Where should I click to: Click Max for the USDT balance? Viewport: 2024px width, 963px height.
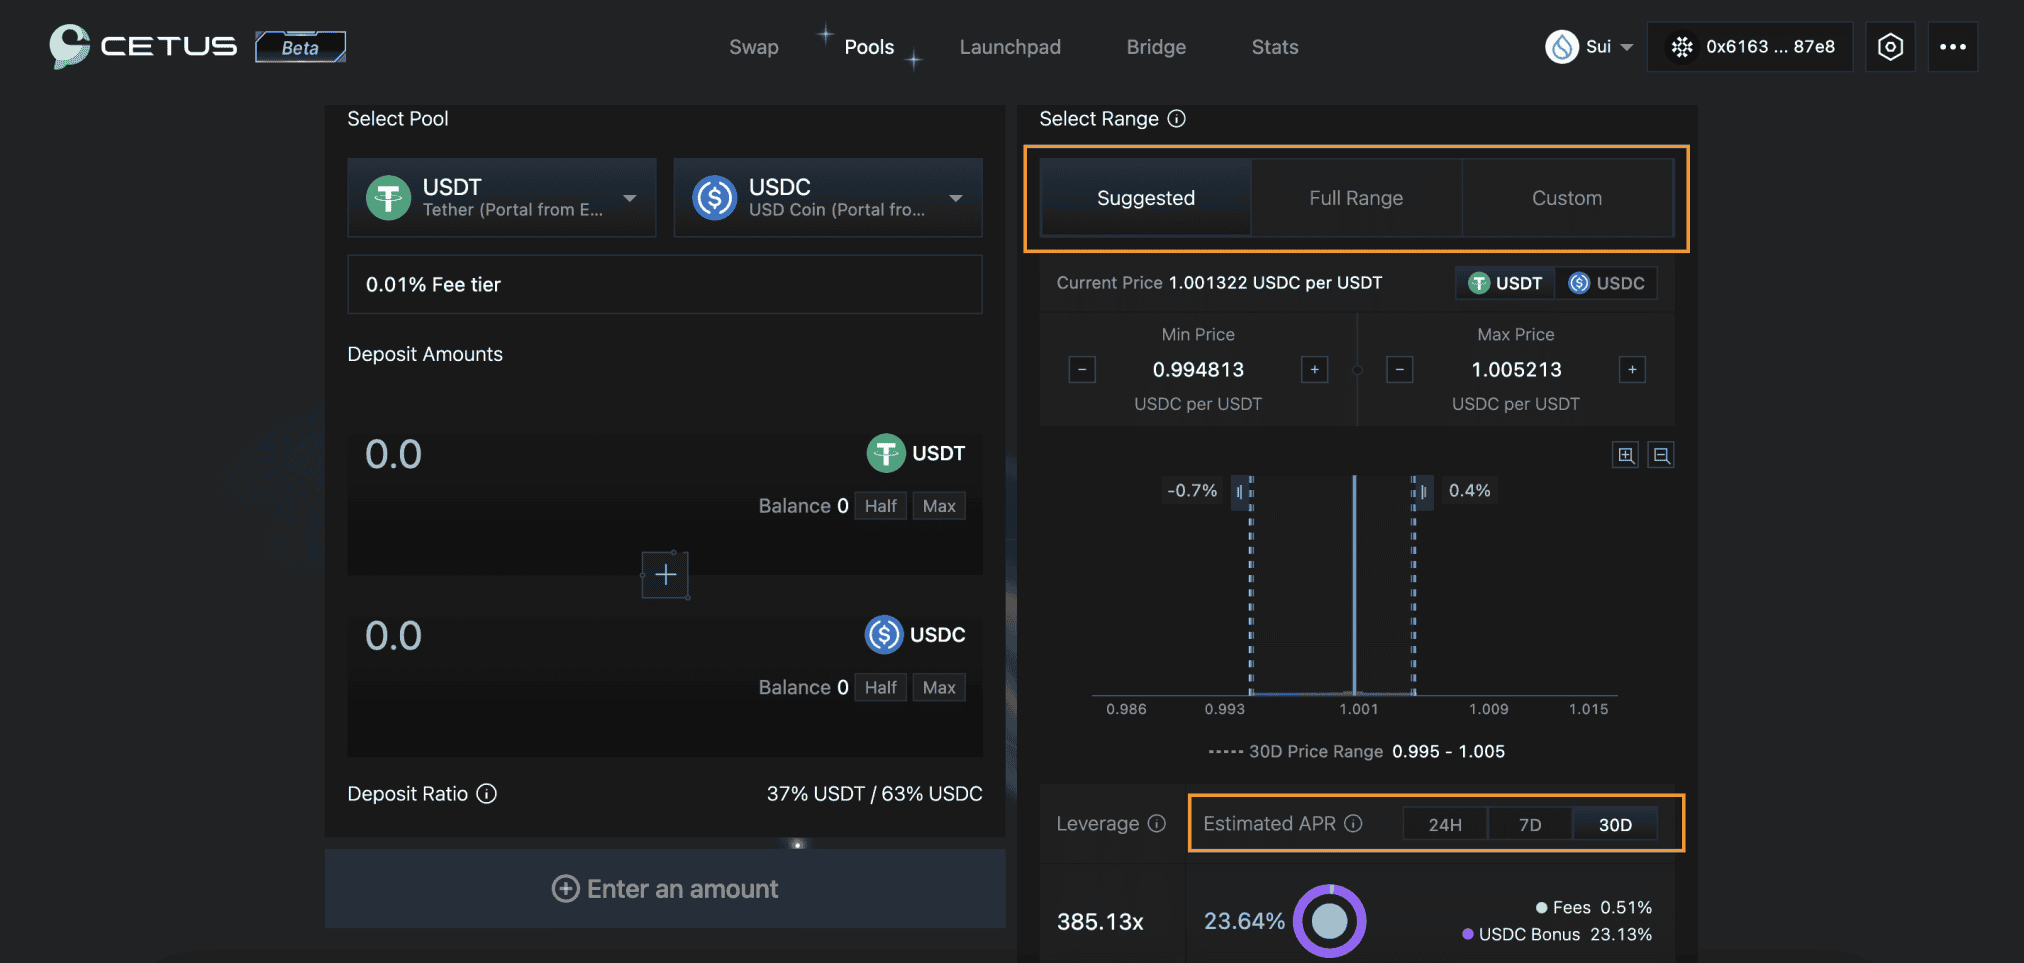coord(939,506)
